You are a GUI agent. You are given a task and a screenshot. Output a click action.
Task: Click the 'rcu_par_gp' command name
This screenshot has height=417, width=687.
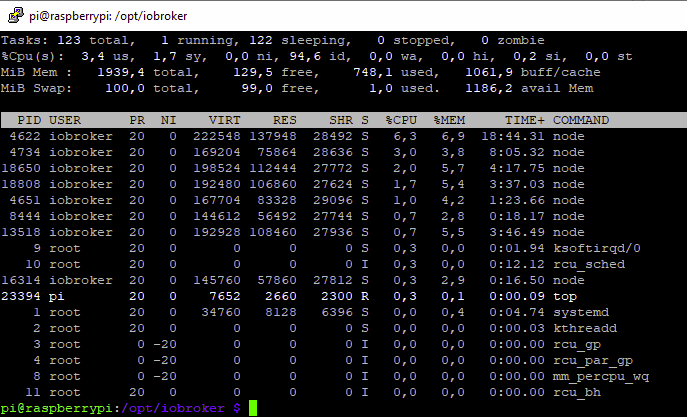point(593,360)
